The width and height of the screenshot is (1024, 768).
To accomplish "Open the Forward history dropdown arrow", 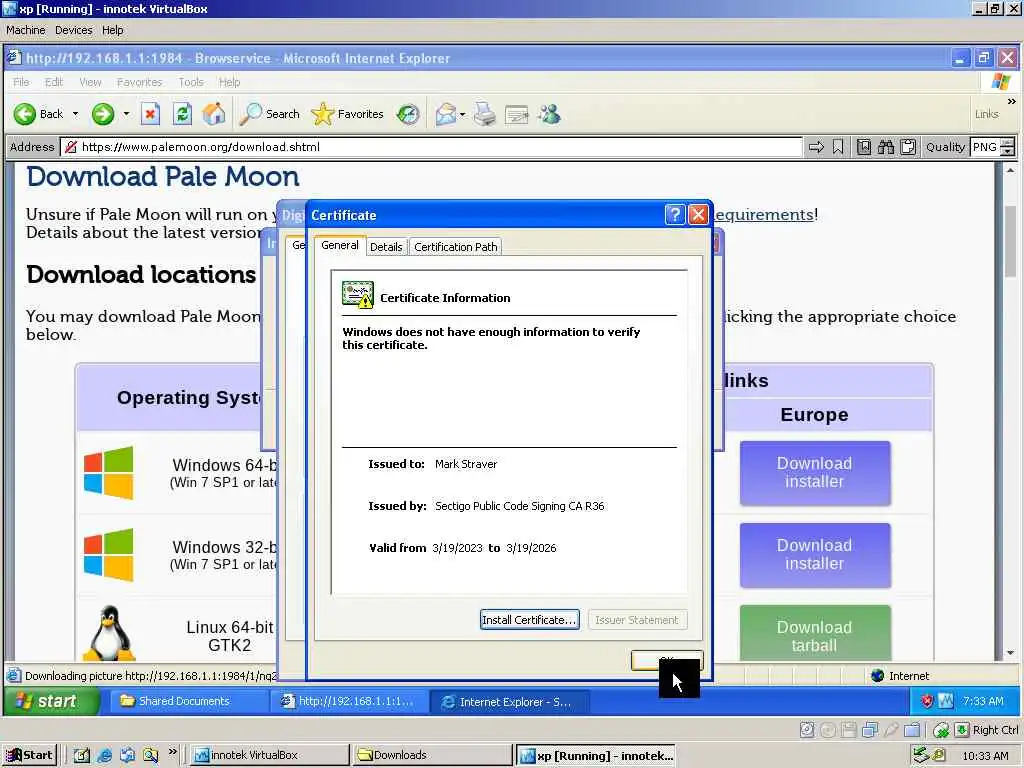I will click(x=126, y=114).
